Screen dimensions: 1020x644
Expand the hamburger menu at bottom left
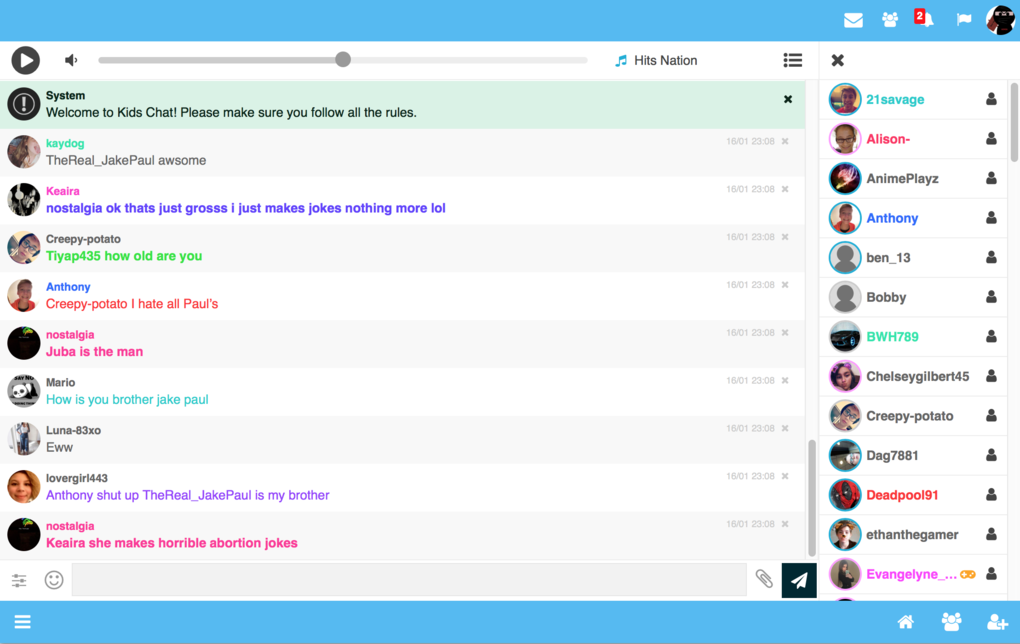click(x=22, y=622)
